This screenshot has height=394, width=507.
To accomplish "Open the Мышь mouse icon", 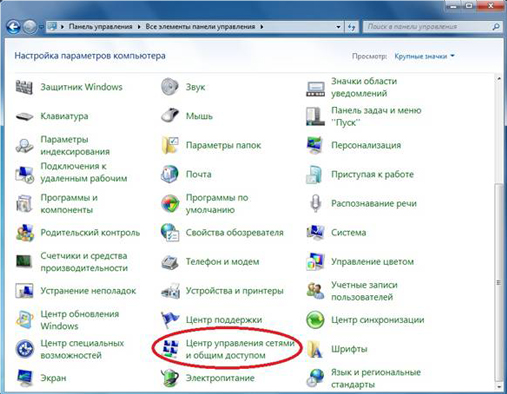I will (170, 116).
